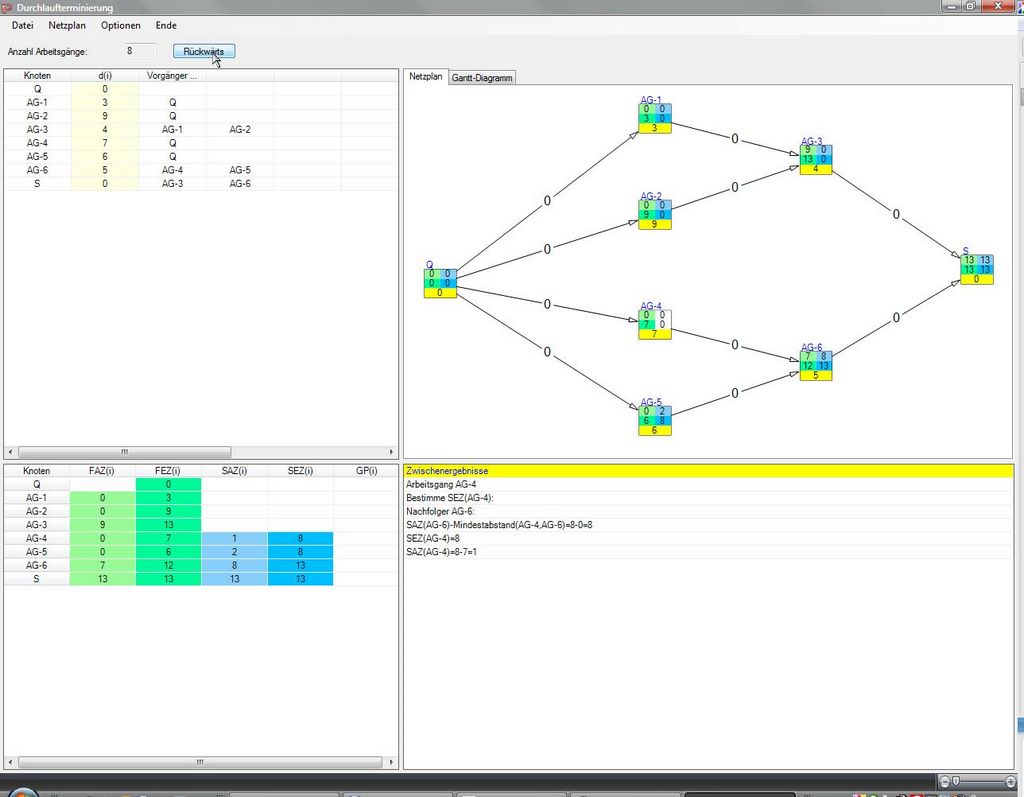Screen dimensions: 1024x797
Task: Click the Ende menu item
Action: pyautogui.click(x=166, y=25)
